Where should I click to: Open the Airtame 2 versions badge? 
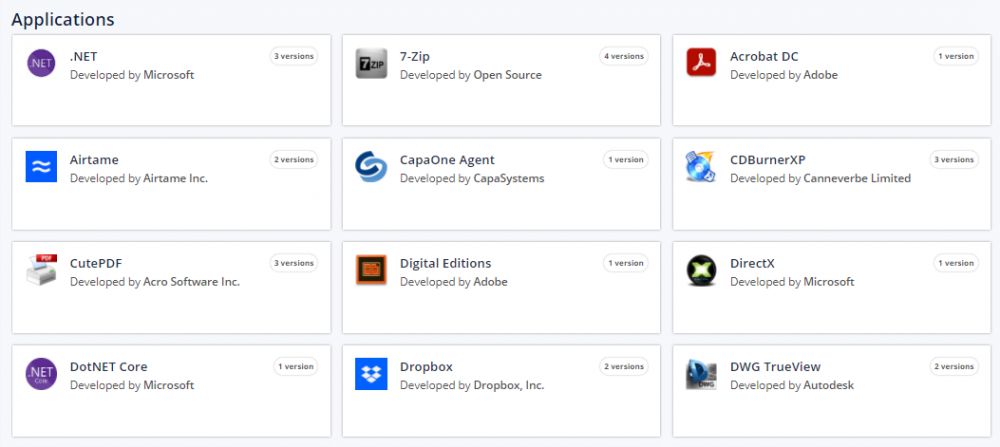tap(293, 159)
